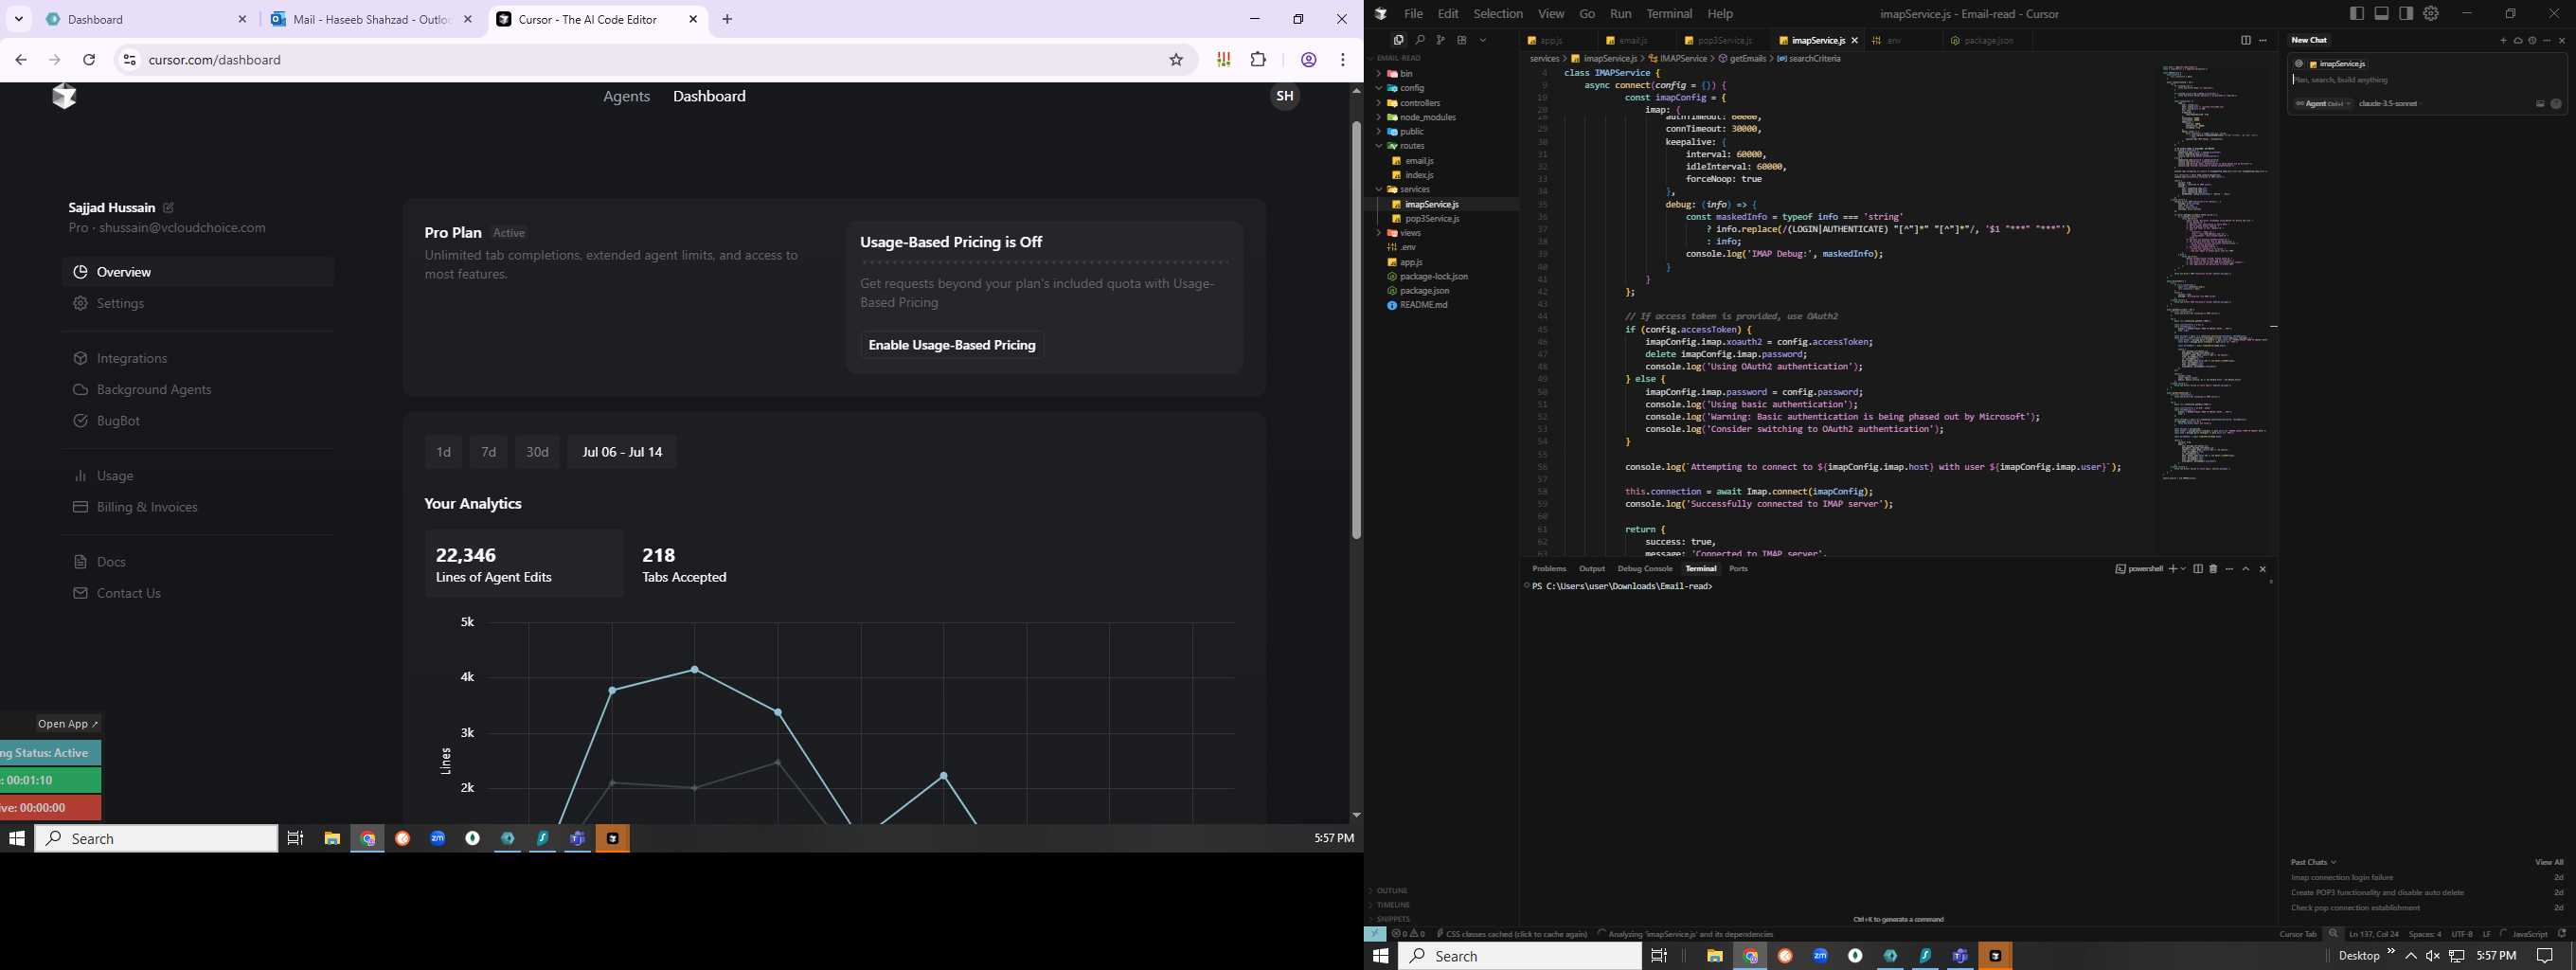Select the 30d analytics range
Screen dimensions: 2576x970
coord(537,452)
